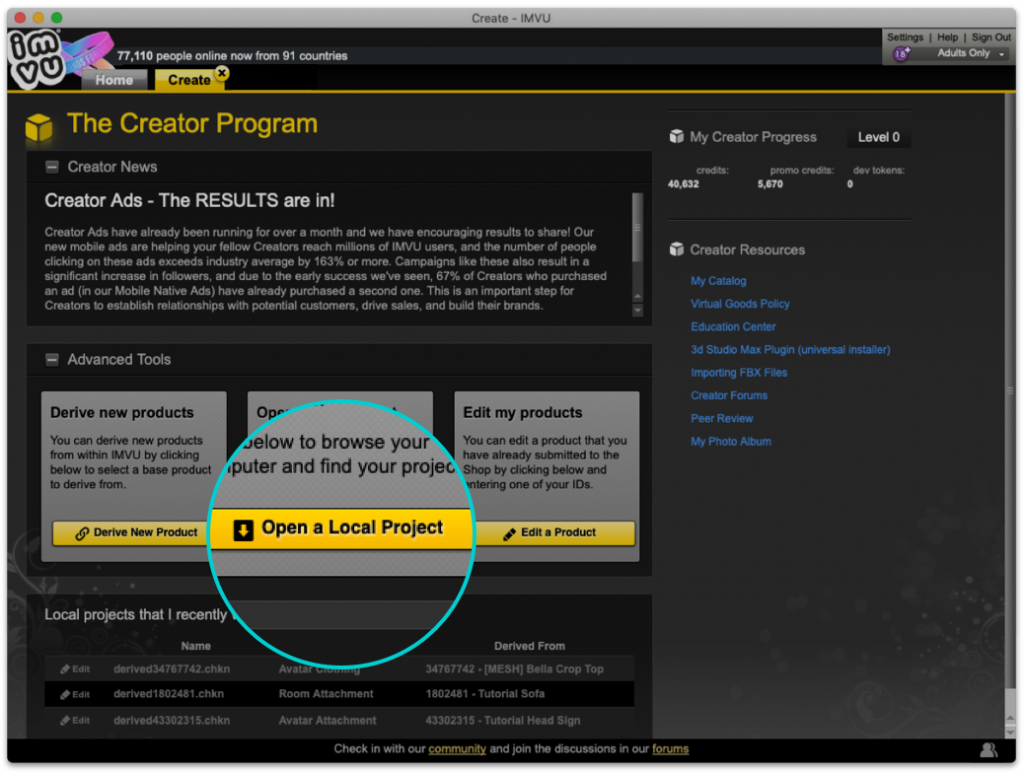Click the community link in footer
Screen dimensions: 1024x774
click(456, 749)
